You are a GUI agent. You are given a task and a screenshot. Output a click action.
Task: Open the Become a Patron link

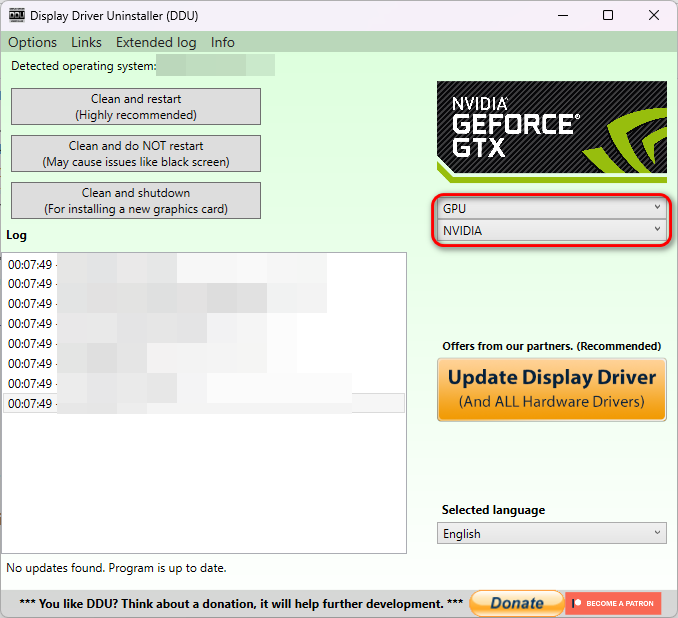pyautogui.click(x=613, y=603)
